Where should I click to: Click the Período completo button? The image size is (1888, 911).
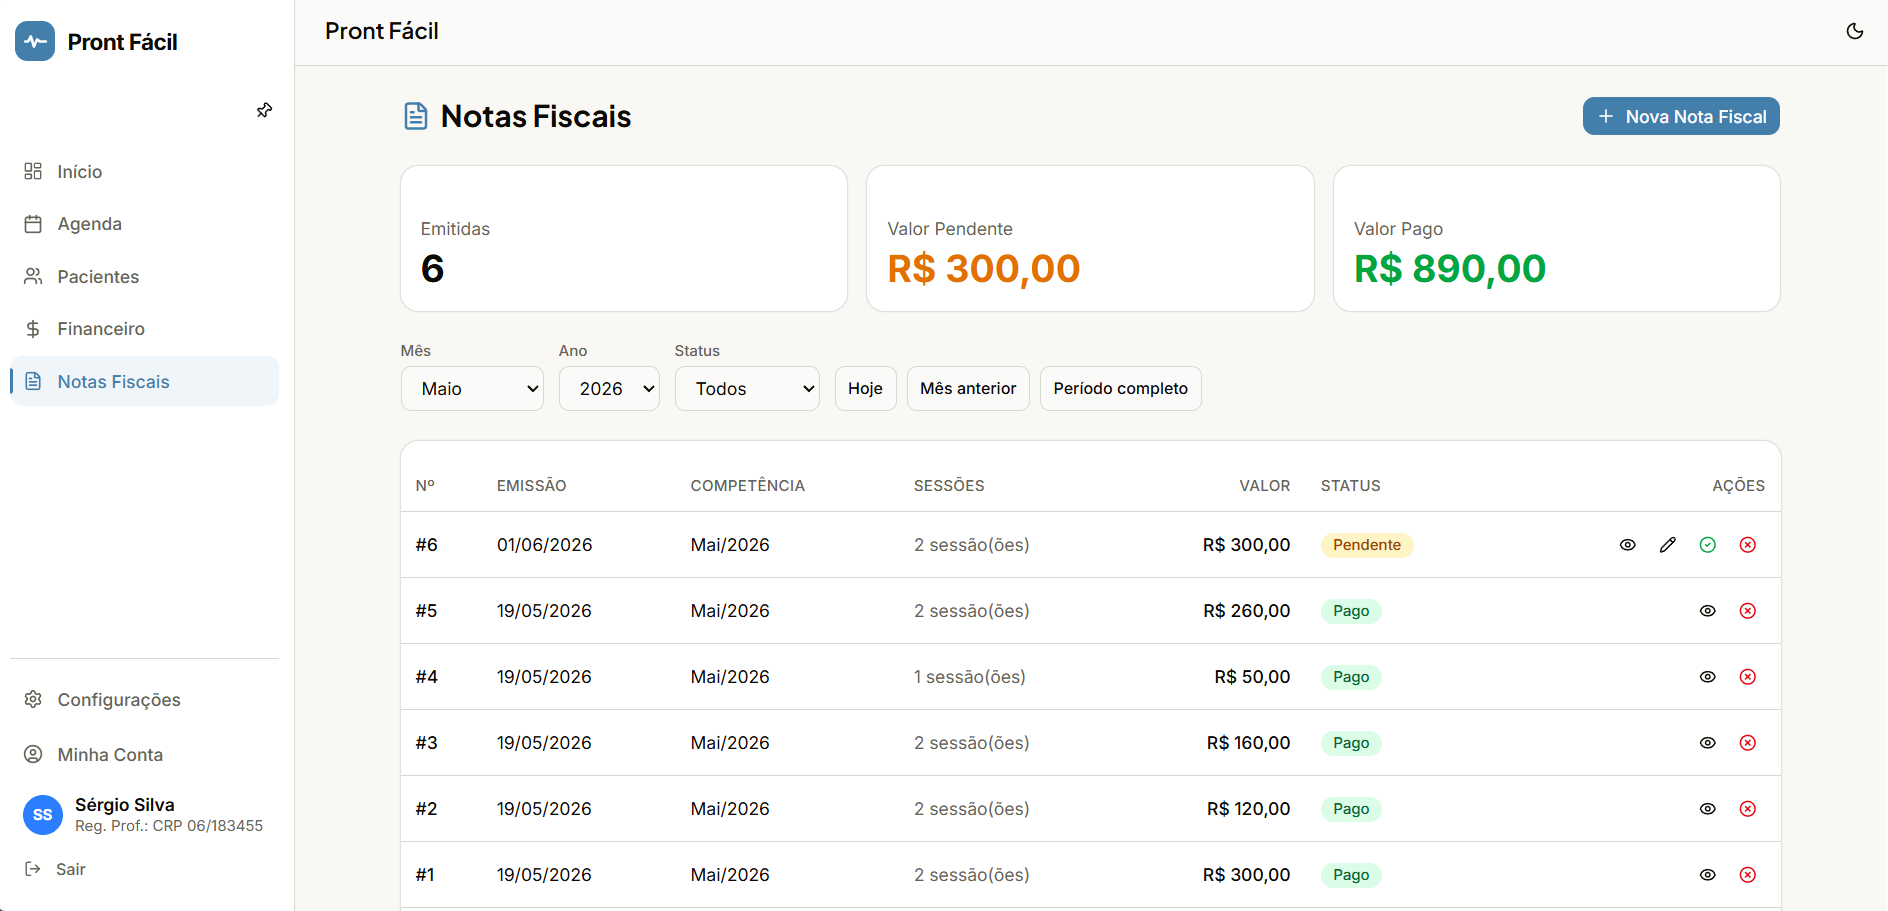point(1121,389)
